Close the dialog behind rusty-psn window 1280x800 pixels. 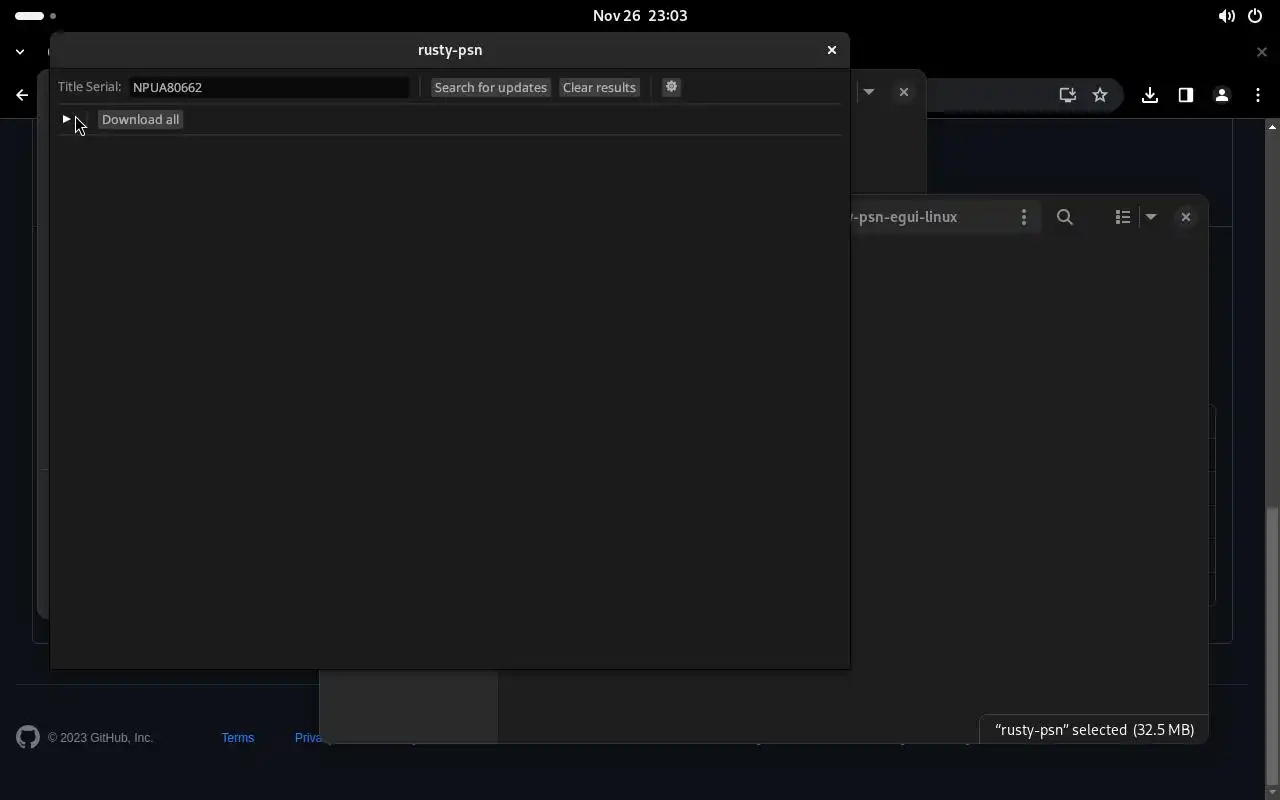point(903,92)
